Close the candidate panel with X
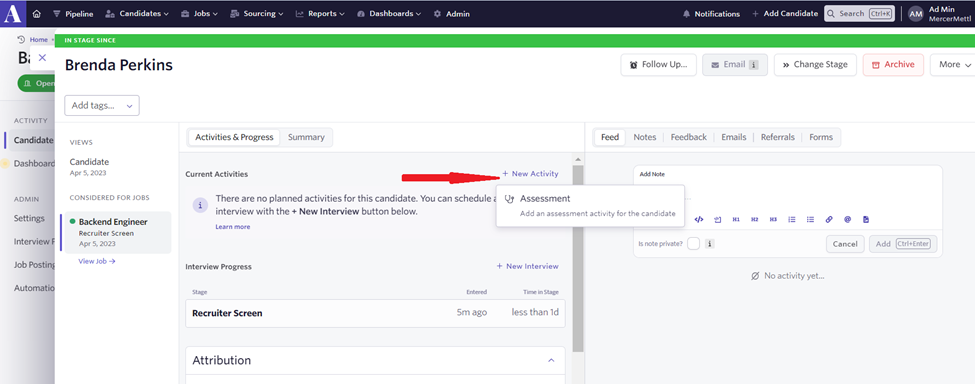This screenshot has height=384, width=975. [x=42, y=57]
